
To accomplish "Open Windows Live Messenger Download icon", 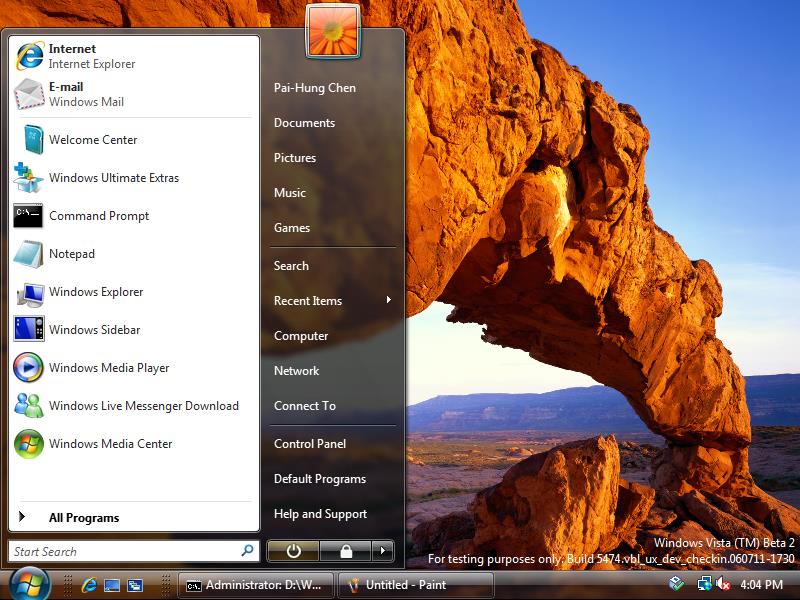I will tap(29, 405).
